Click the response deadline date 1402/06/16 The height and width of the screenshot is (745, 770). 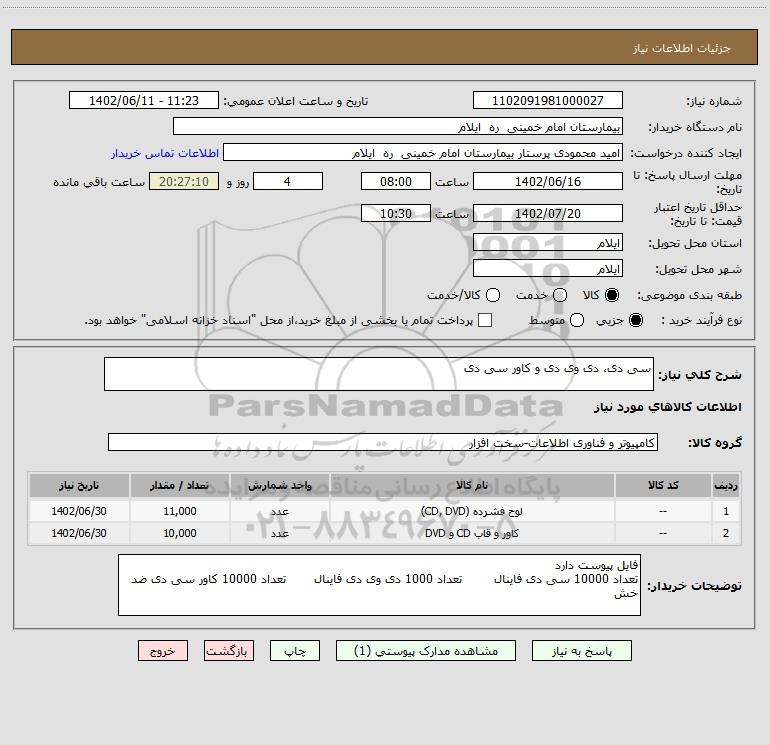[x=548, y=181]
